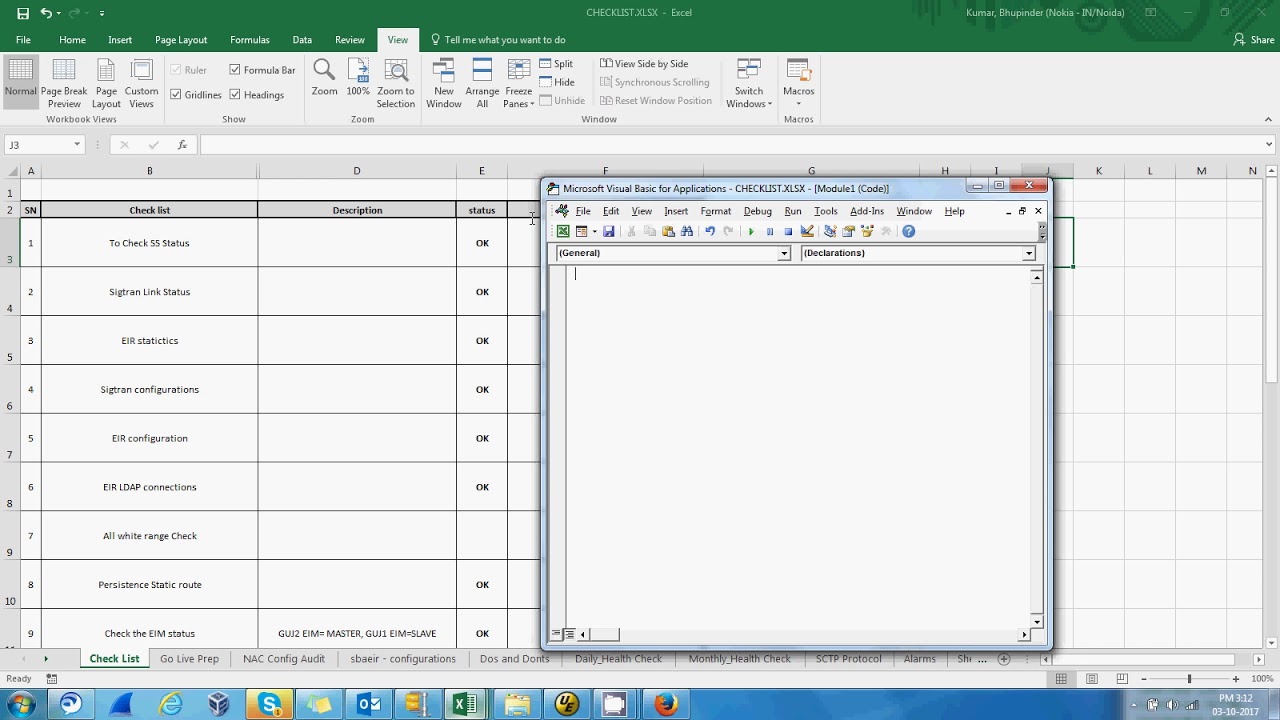Viewport: 1280px width, 720px height.
Task: Open Object Browser icon in VBA toolbar
Action: pos(867,231)
